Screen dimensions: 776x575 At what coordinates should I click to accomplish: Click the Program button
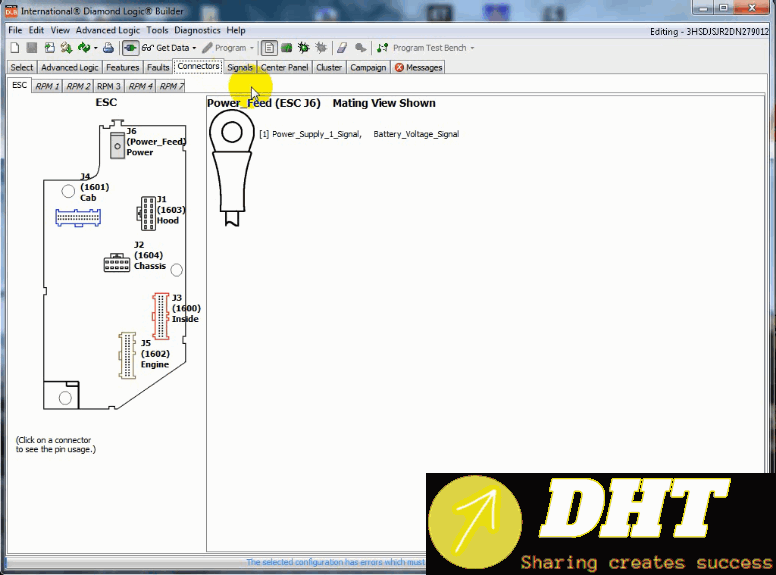click(x=224, y=48)
